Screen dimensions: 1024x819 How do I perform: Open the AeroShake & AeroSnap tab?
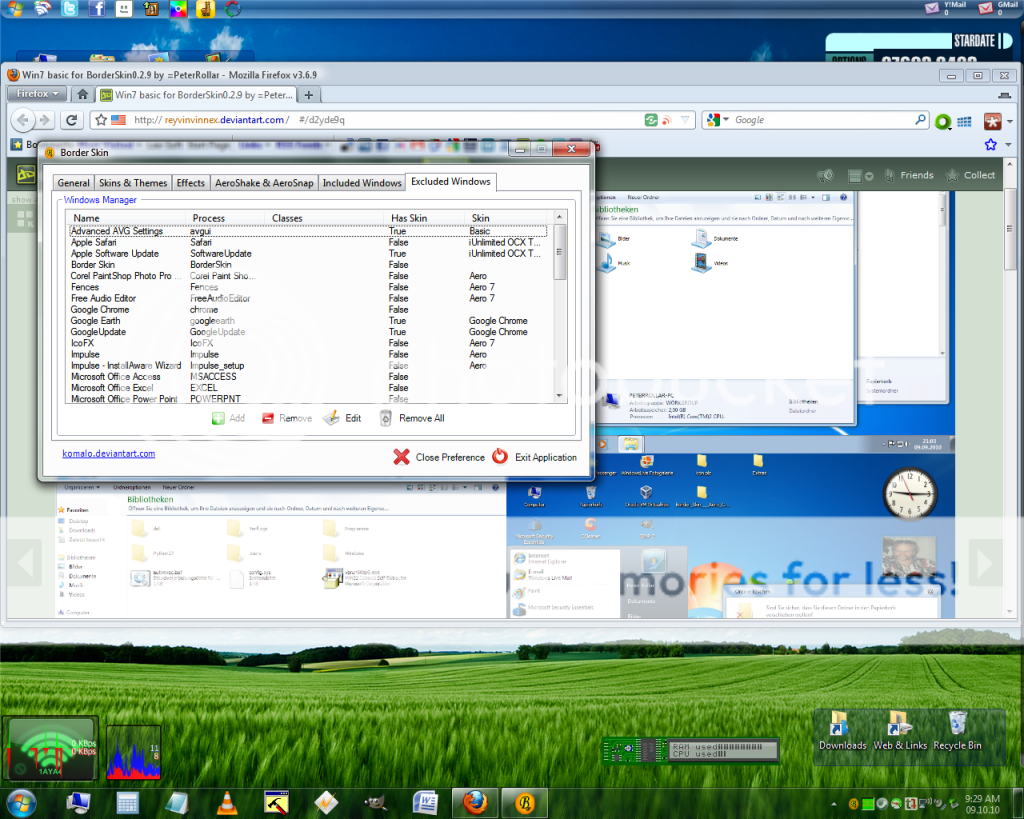pos(264,183)
